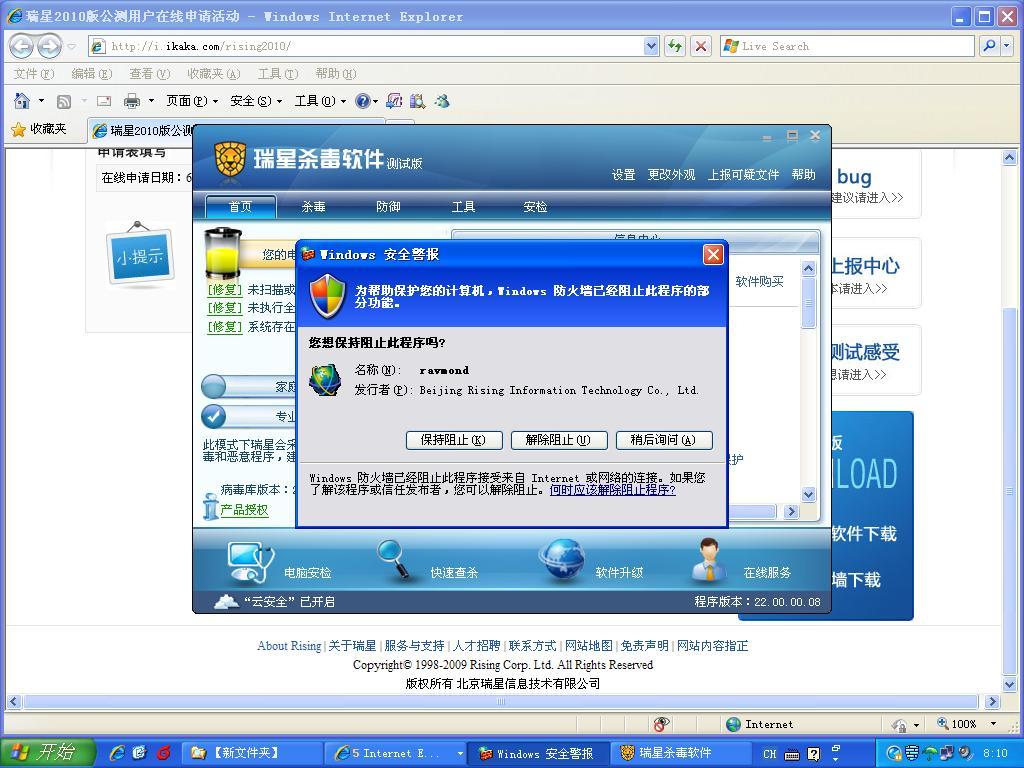Expand the Print button dropdown arrow
The image size is (1024, 768).
152,101
